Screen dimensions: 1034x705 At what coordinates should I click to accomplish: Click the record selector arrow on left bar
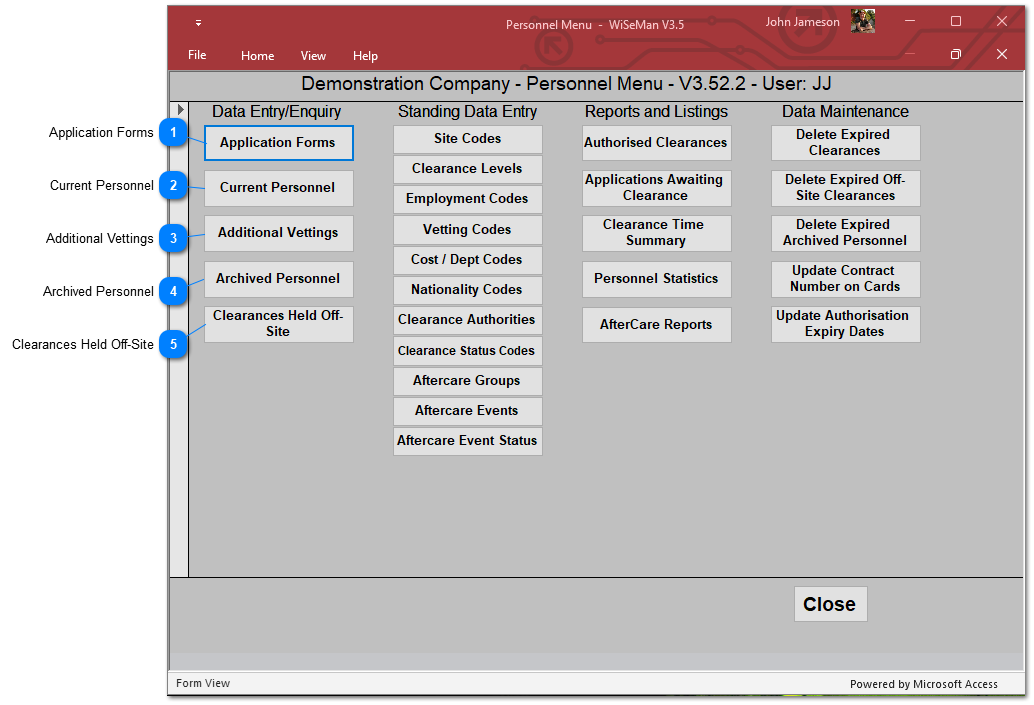click(180, 109)
